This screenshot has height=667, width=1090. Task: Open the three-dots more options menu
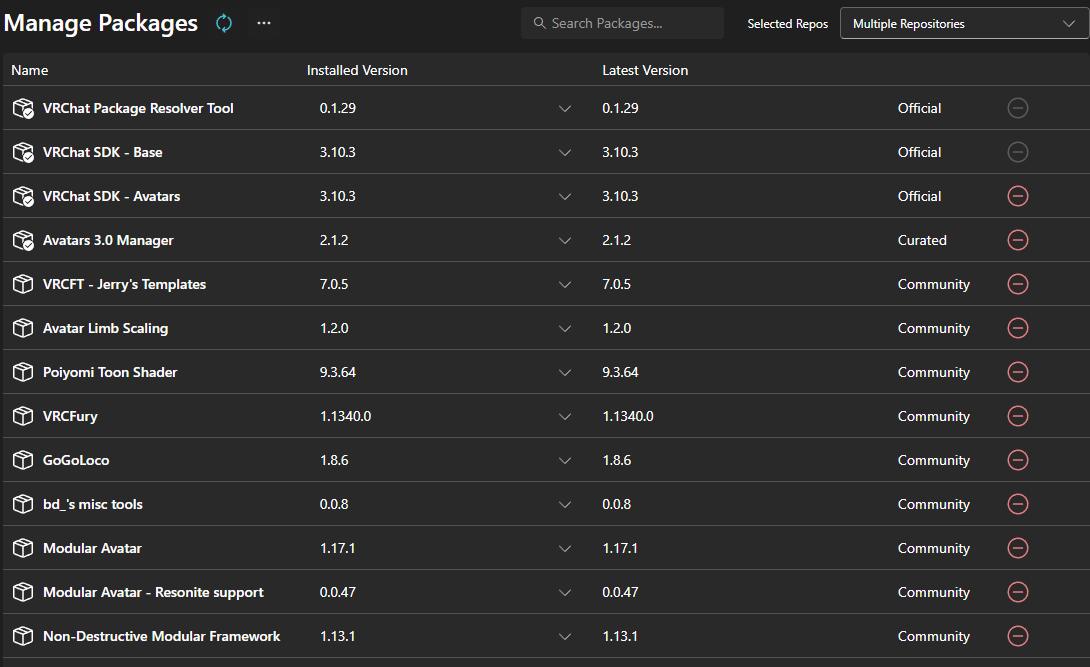(264, 23)
